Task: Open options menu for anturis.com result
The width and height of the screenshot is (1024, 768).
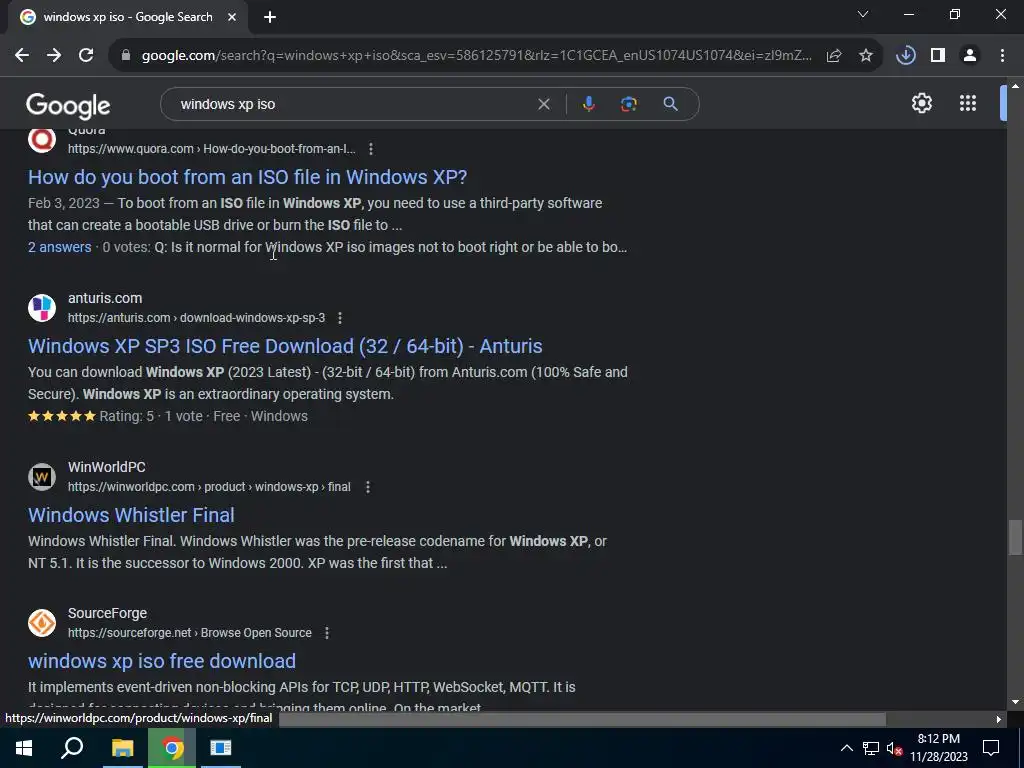Action: (340, 318)
